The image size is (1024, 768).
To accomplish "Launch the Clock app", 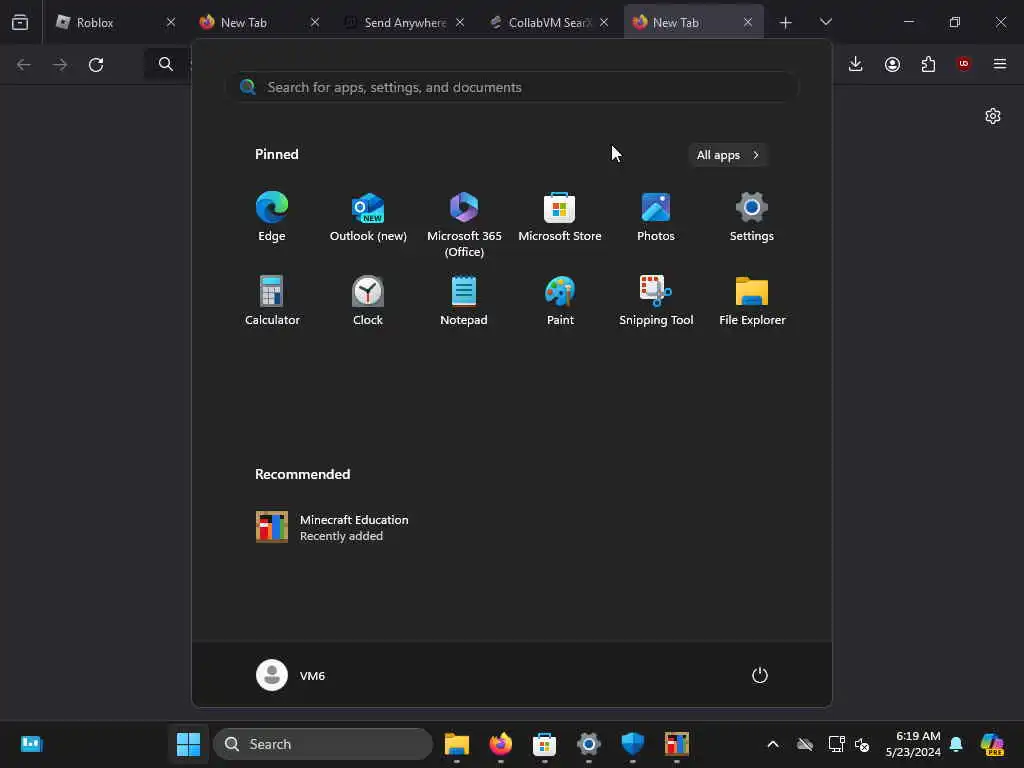I will click(368, 301).
